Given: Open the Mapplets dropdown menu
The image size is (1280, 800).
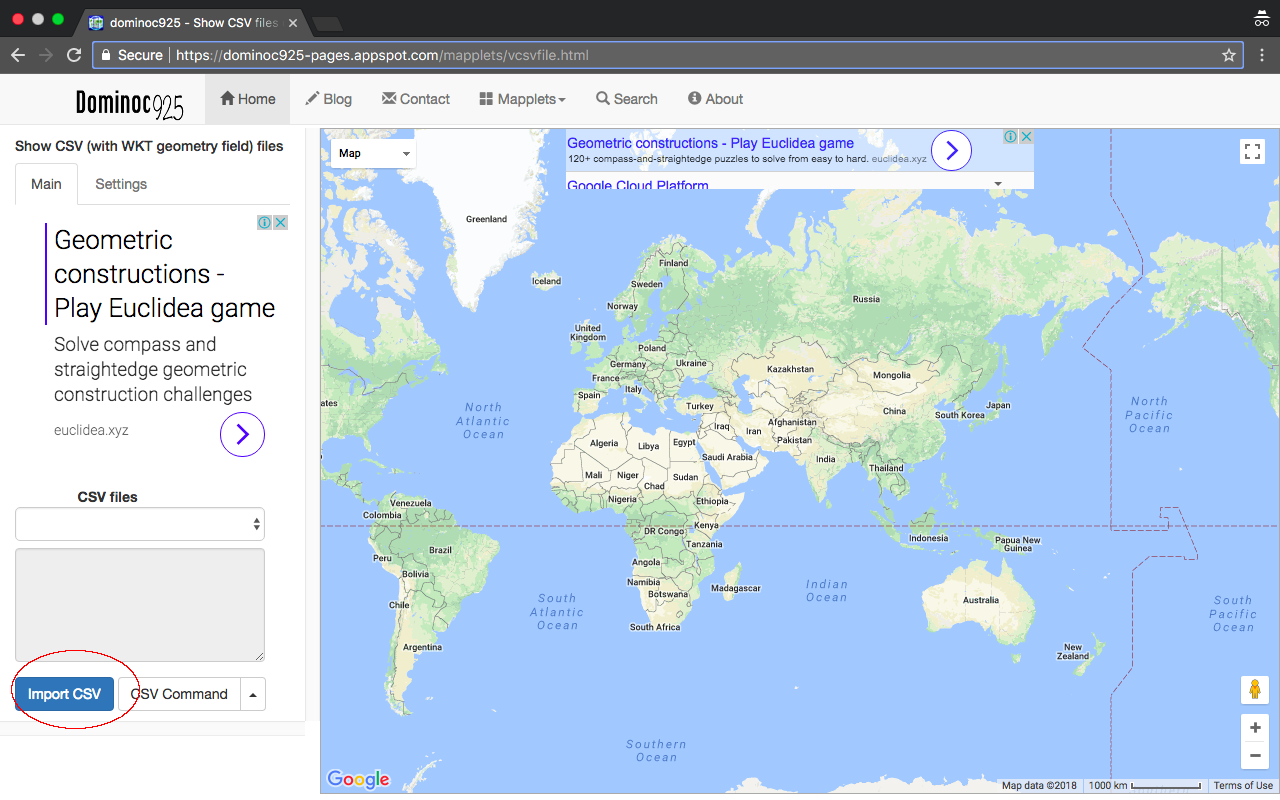Looking at the screenshot, I should point(521,98).
